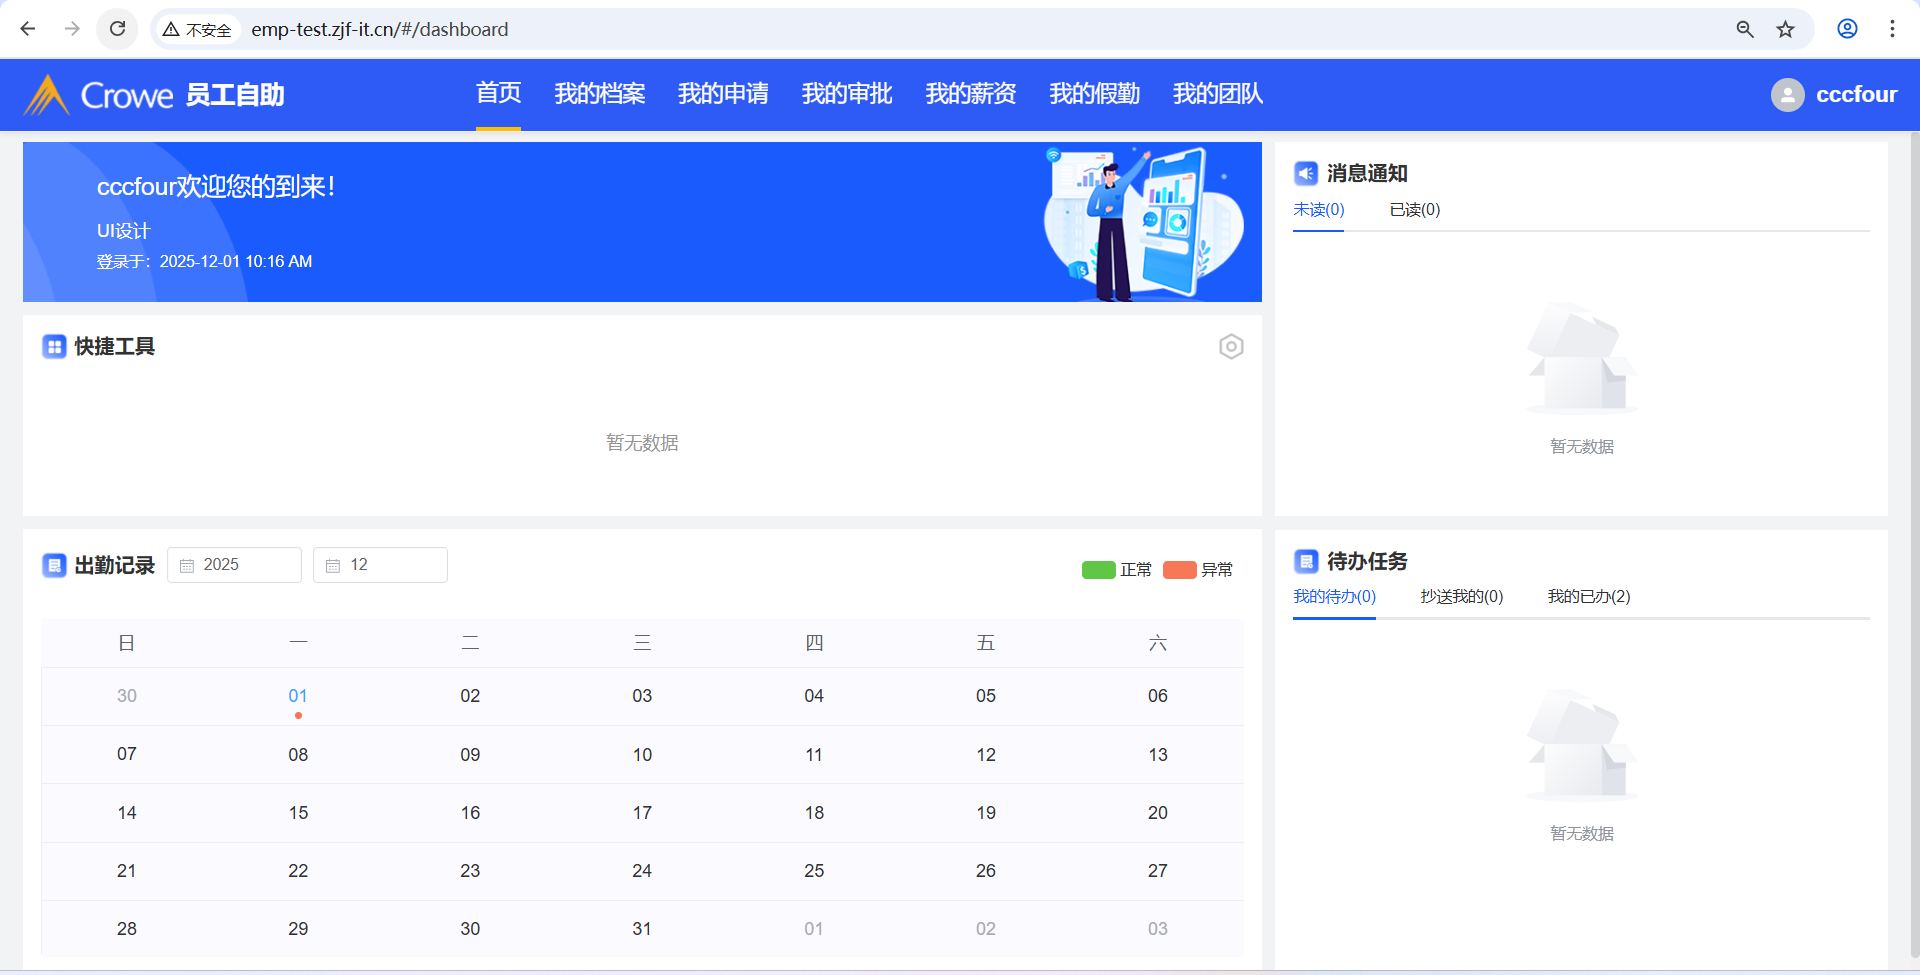
Task: Open the quick tools settings gear icon
Action: (x=1231, y=347)
